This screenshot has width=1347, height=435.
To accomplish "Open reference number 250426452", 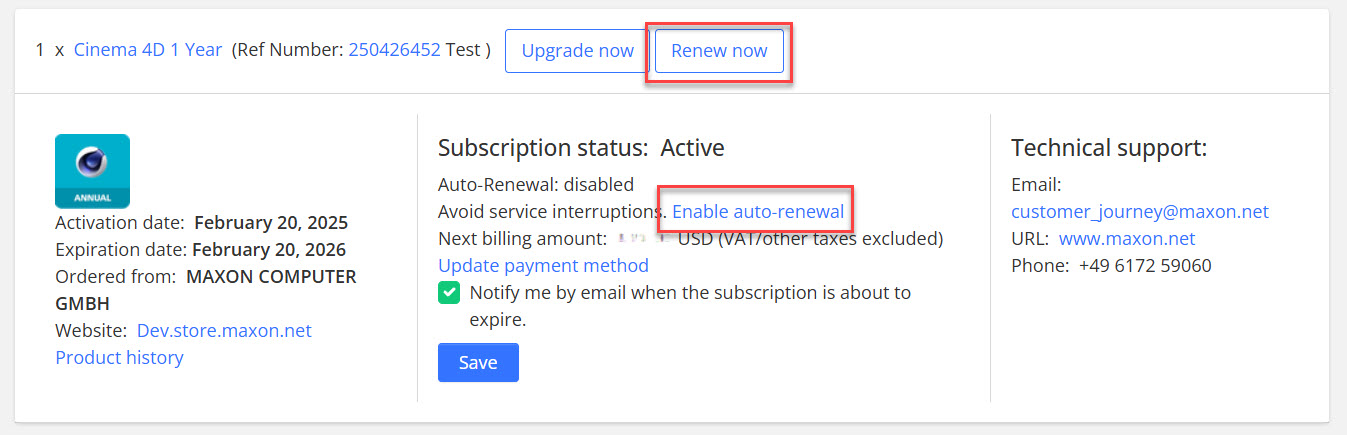I will tap(394, 50).
